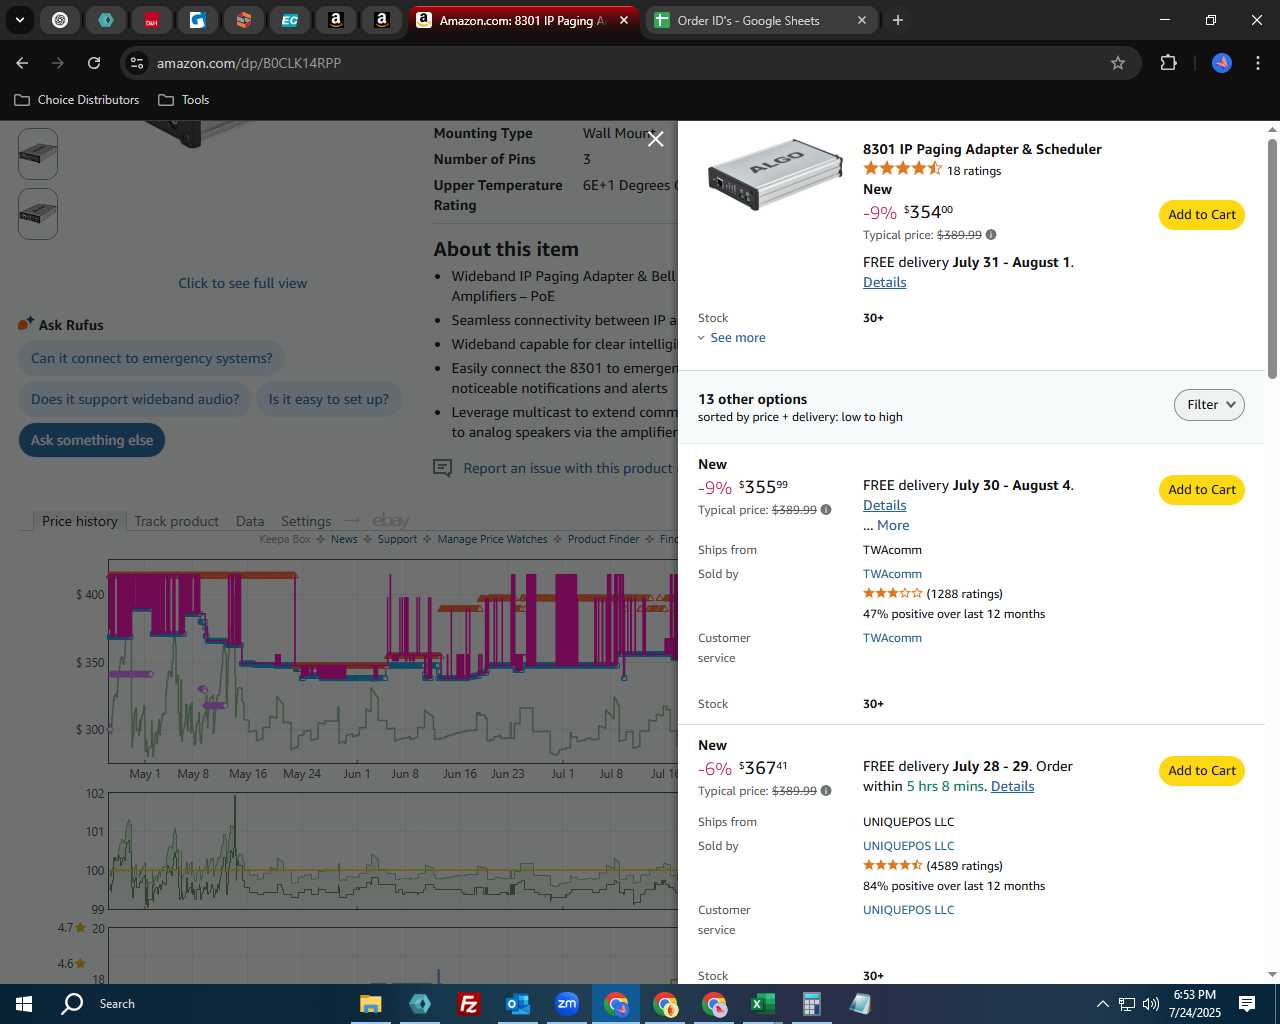
Task: Open the TWAcomm Customer service link
Action: click(892, 638)
